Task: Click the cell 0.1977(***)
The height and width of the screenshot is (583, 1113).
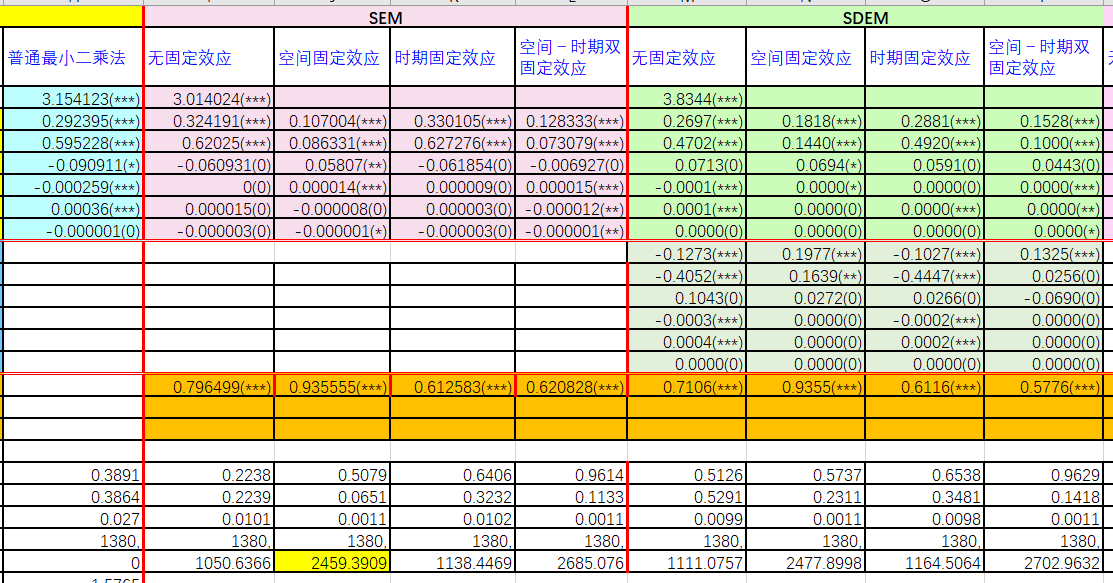Action: 806,254
